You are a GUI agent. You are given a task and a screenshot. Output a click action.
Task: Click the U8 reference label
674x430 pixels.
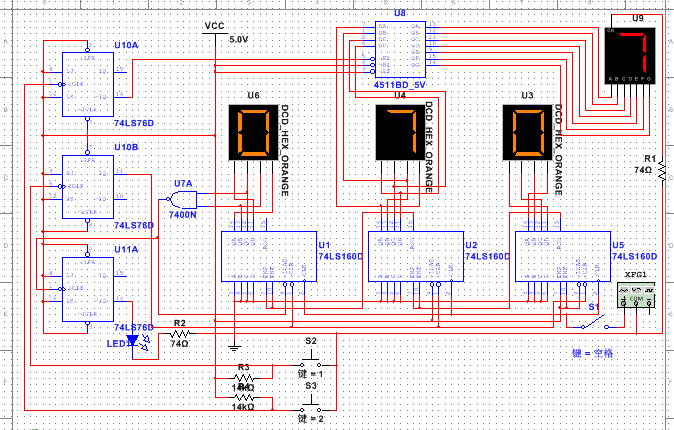click(x=400, y=13)
